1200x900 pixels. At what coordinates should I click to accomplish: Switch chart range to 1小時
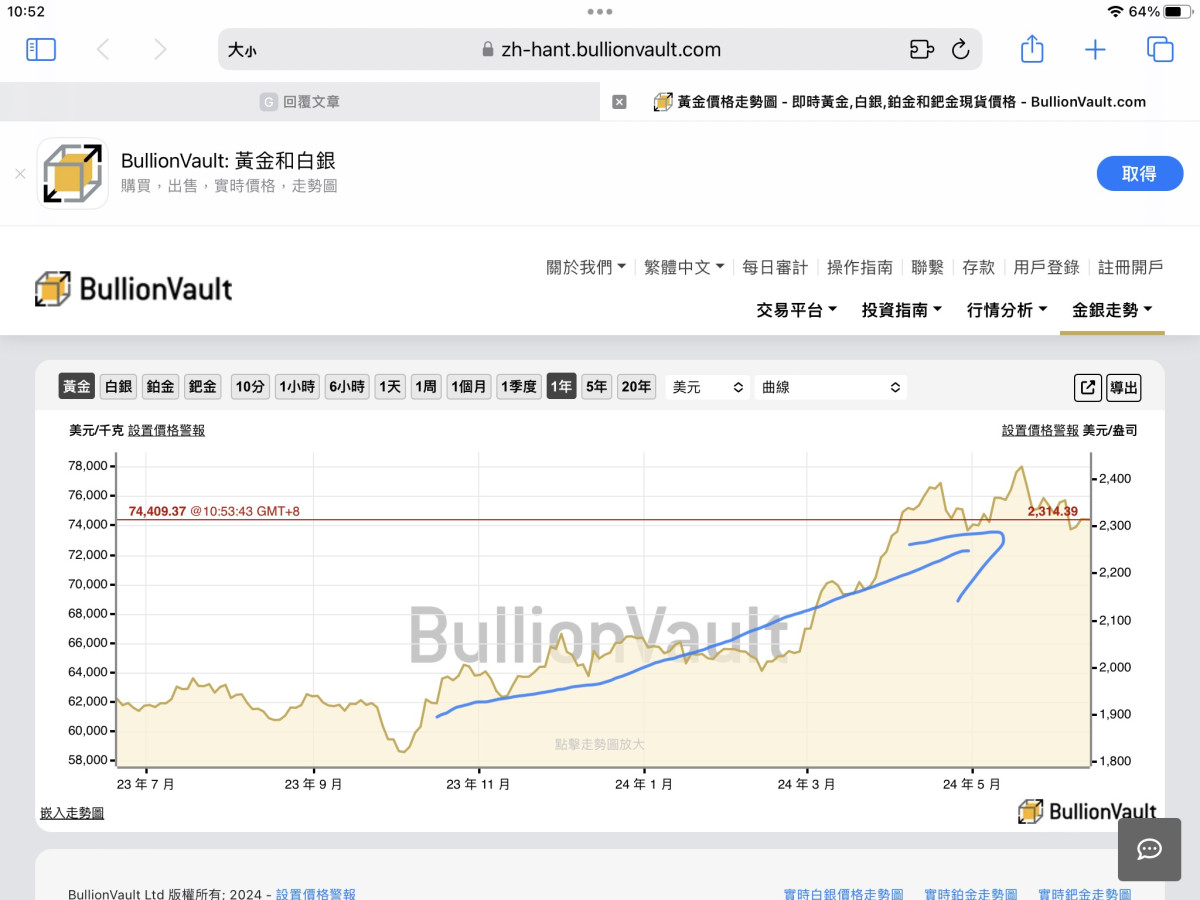point(297,387)
